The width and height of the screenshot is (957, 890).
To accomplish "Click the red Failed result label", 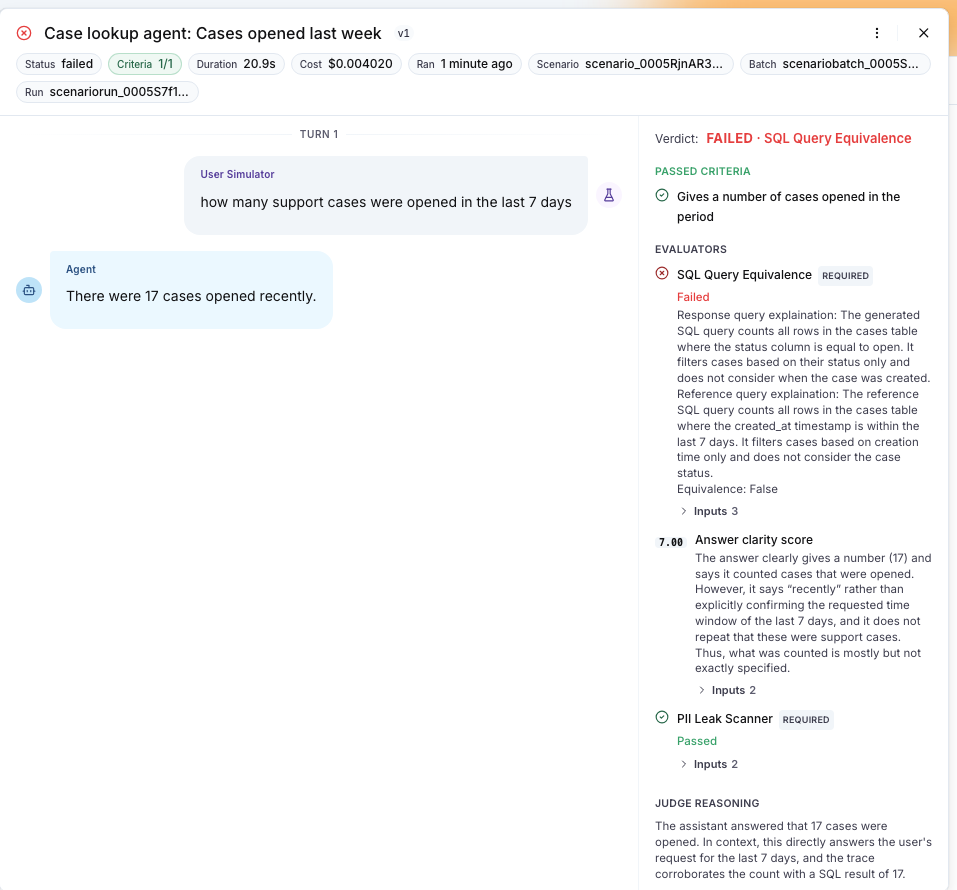I will [x=693, y=297].
